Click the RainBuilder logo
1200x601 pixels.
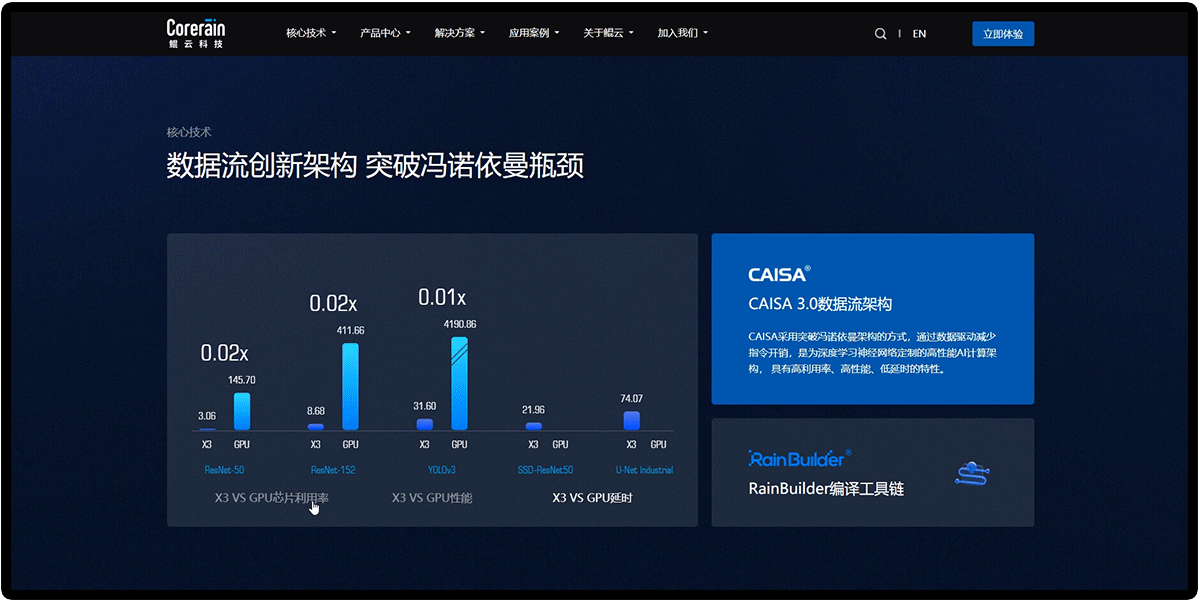[x=799, y=458]
